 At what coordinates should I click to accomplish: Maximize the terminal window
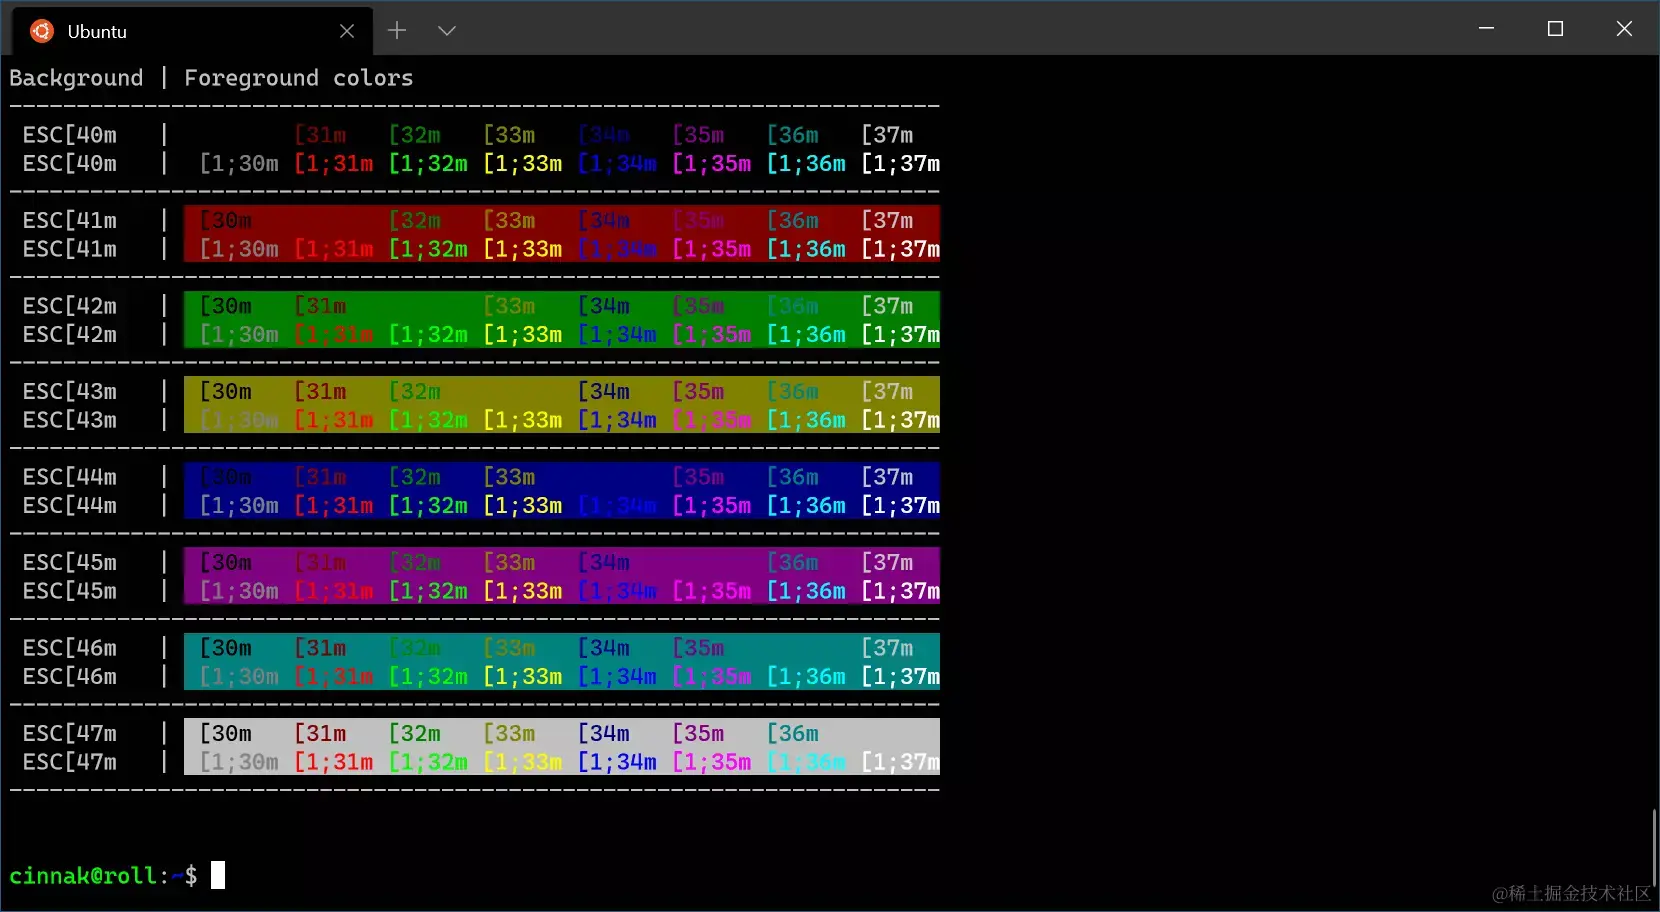(x=1555, y=29)
